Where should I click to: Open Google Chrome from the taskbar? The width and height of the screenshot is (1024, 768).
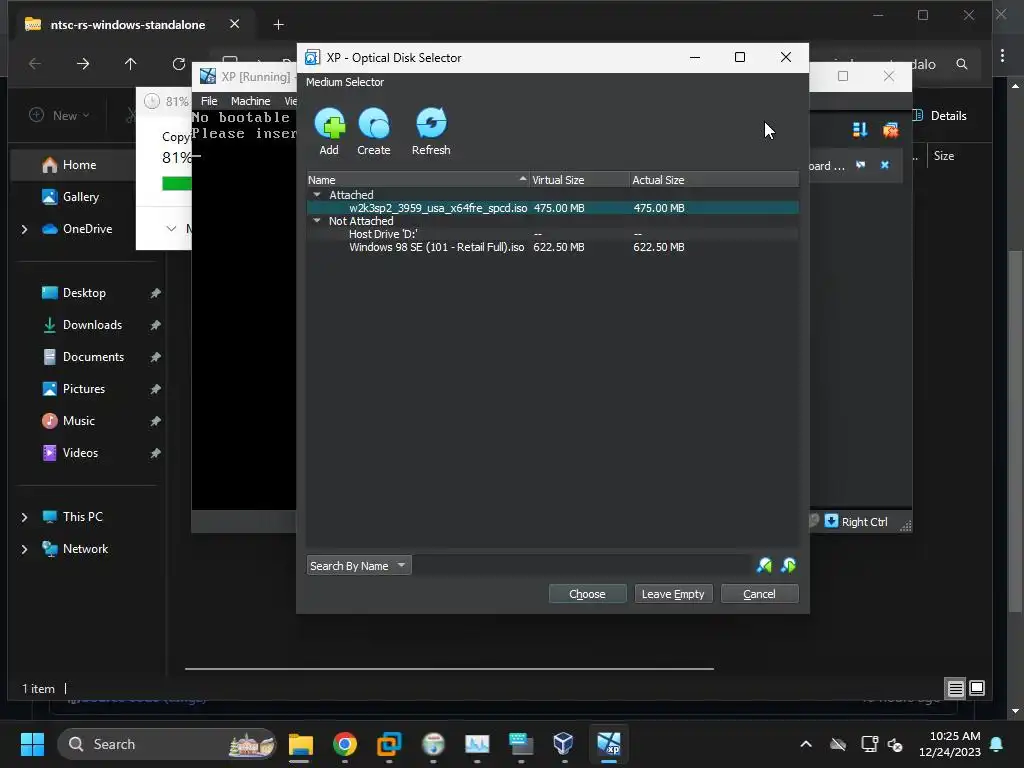tap(345, 744)
